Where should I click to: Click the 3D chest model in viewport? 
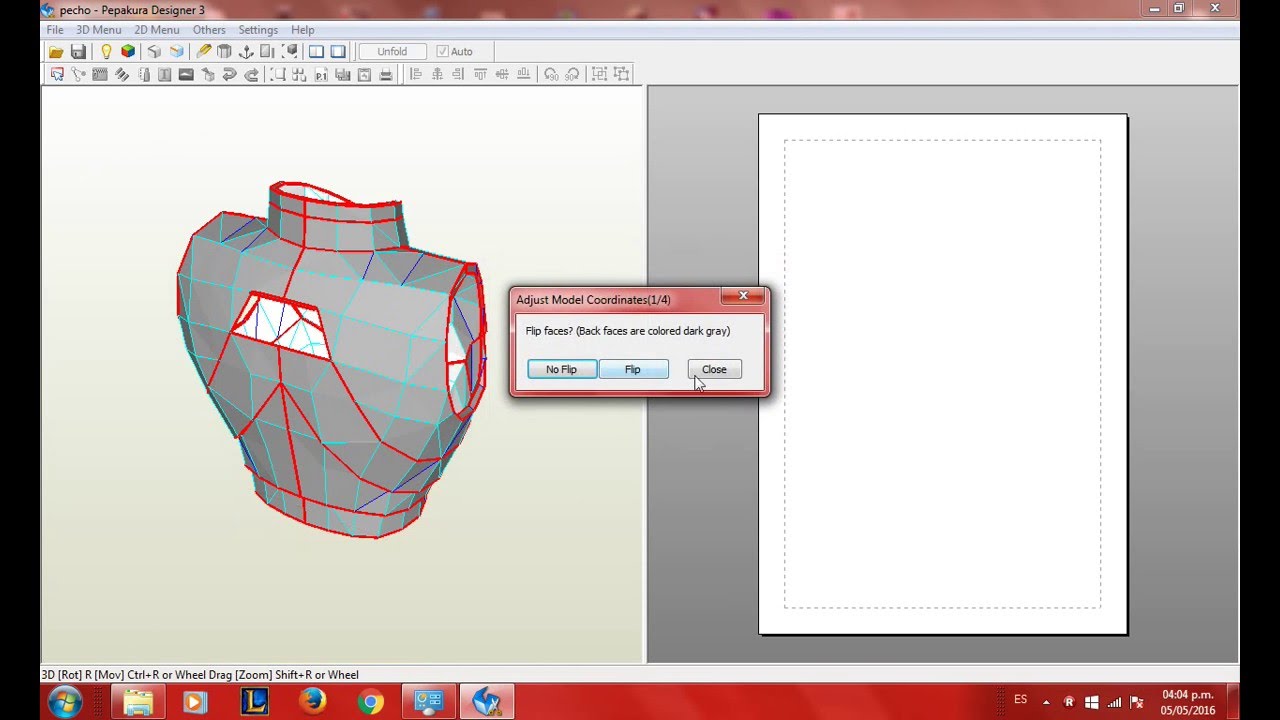(330, 360)
